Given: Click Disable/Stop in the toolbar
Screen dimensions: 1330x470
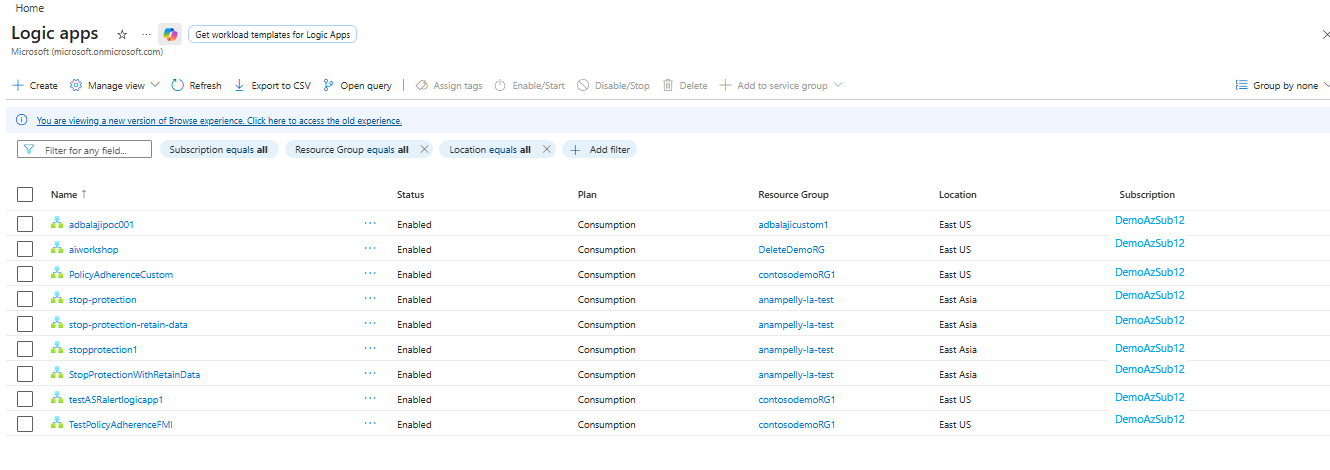Looking at the screenshot, I should [x=613, y=85].
